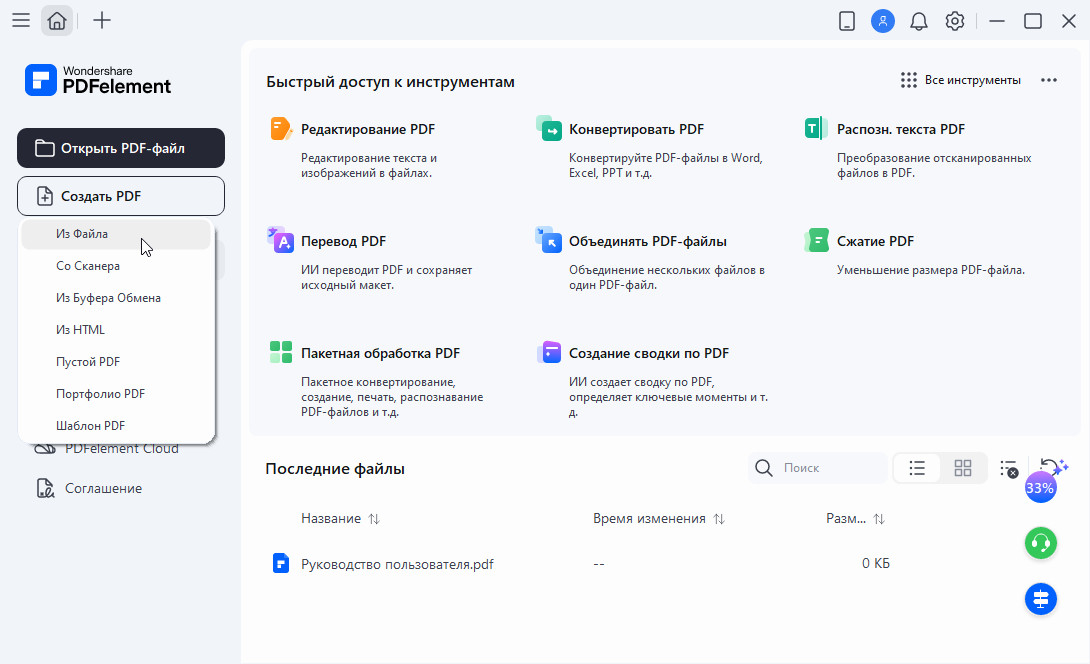The width and height of the screenshot is (1090, 664).
Task: Open the Создание сводки по PDF tool
Action: tap(648, 353)
